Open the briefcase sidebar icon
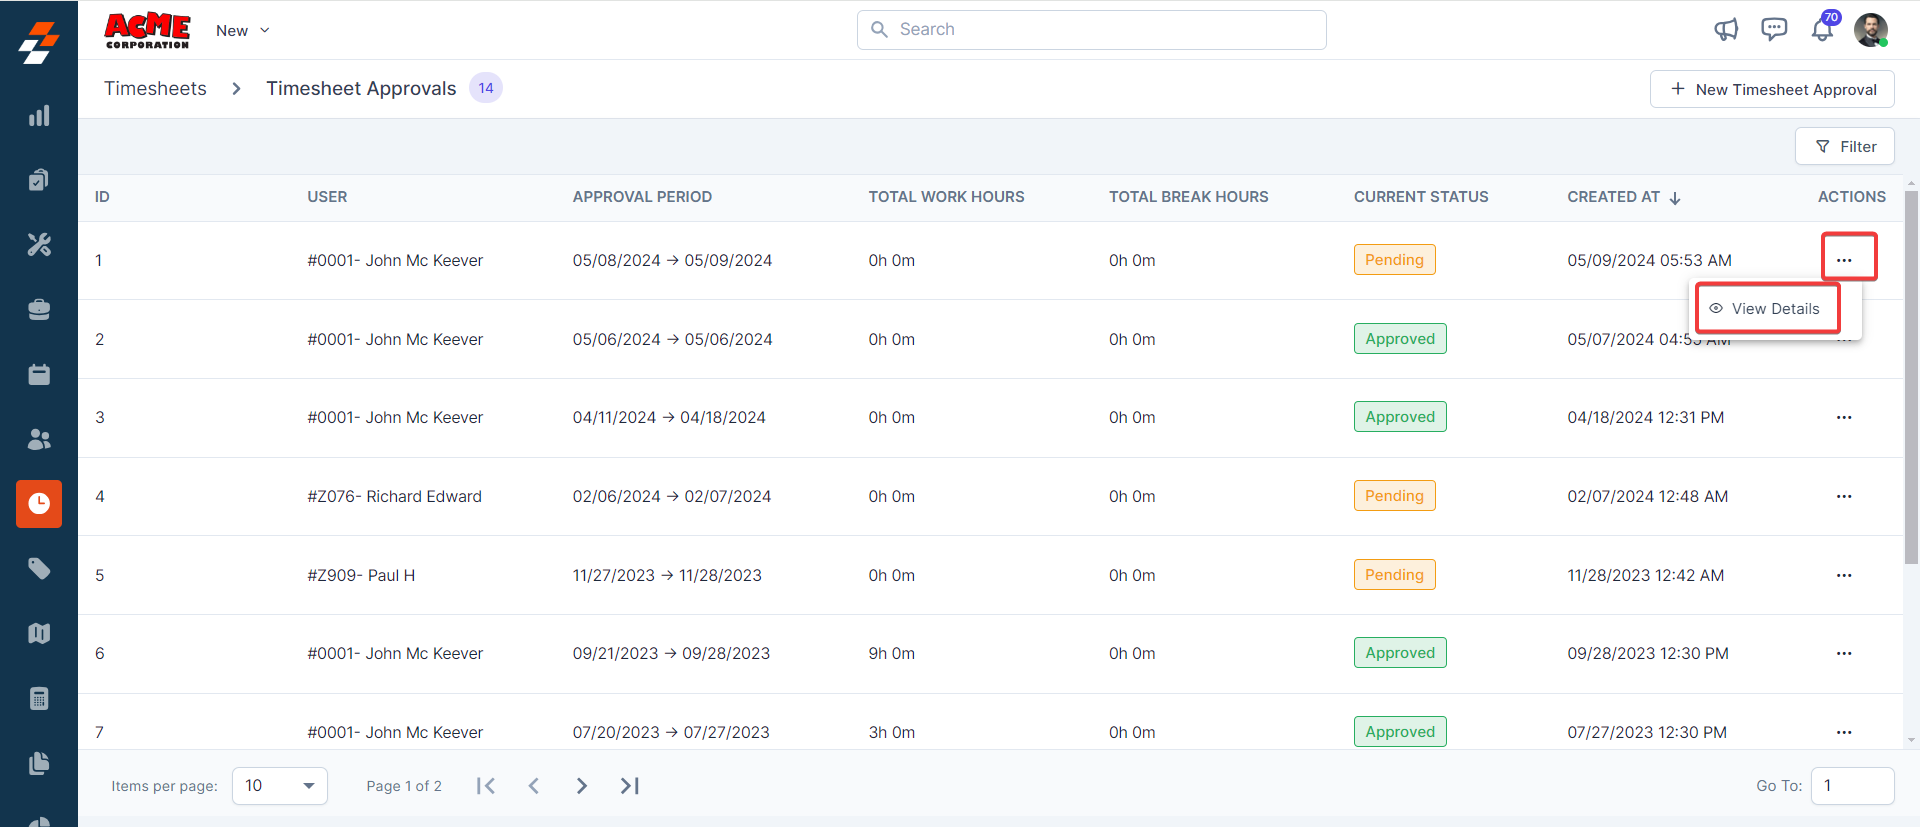The image size is (1920, 827). (39, 310)
